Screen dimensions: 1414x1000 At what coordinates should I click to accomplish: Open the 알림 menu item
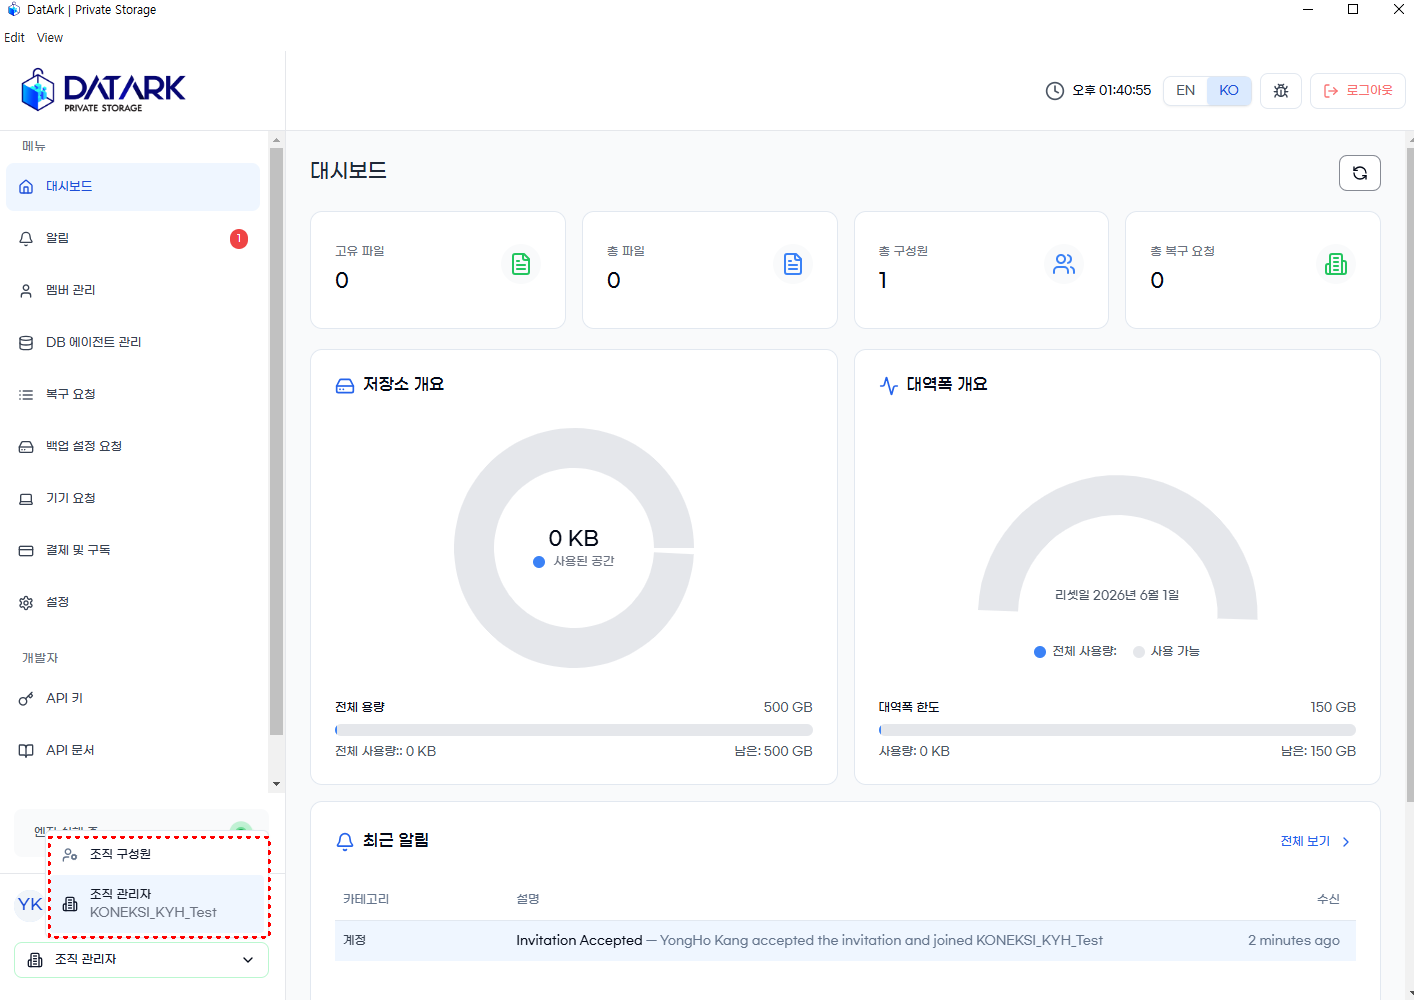tap(133, 239)
